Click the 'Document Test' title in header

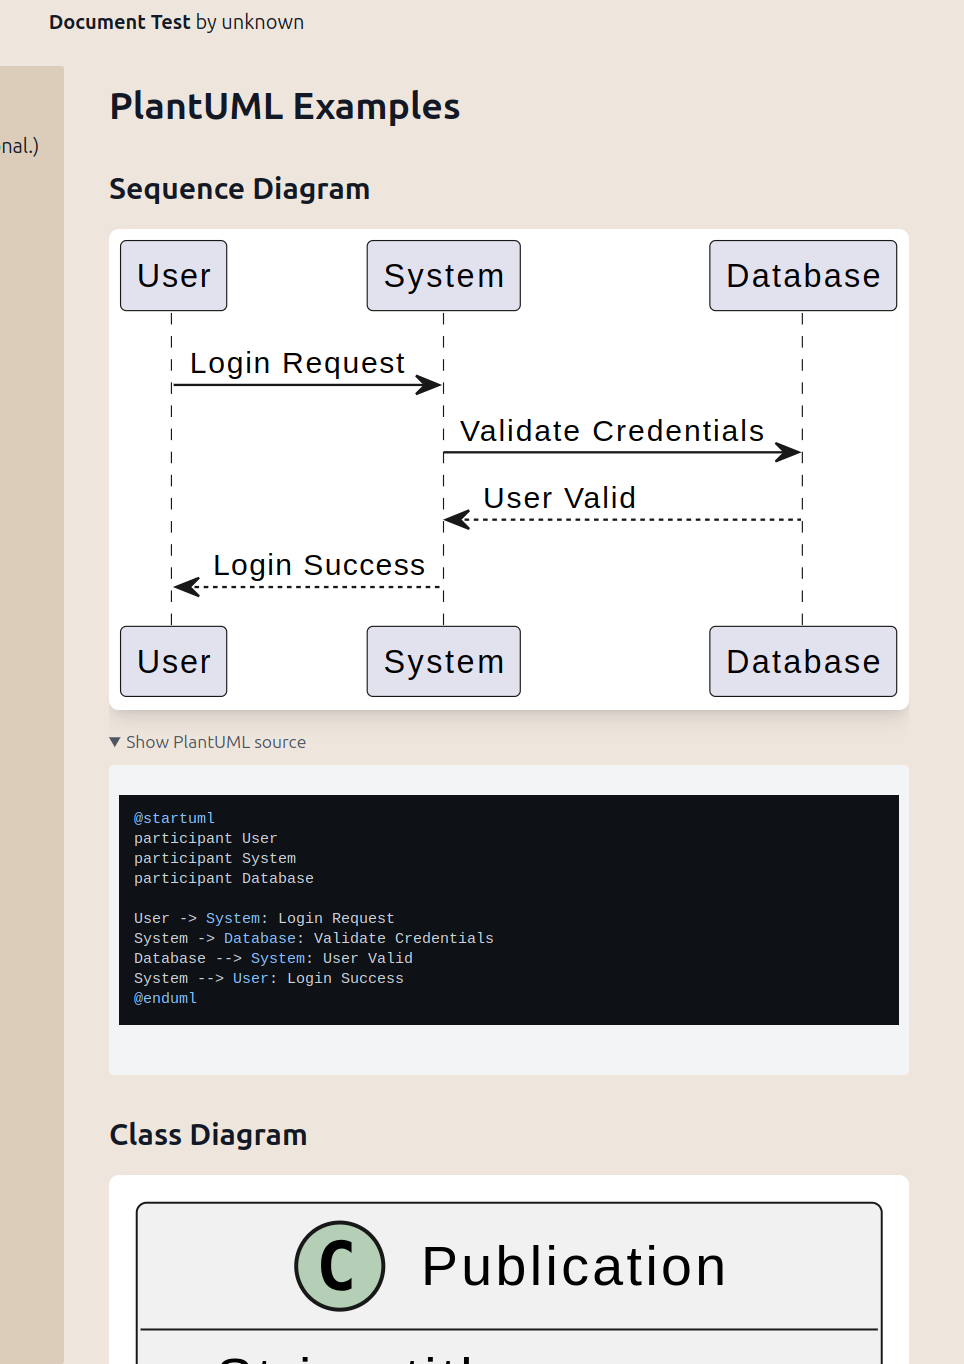(120, 22)
